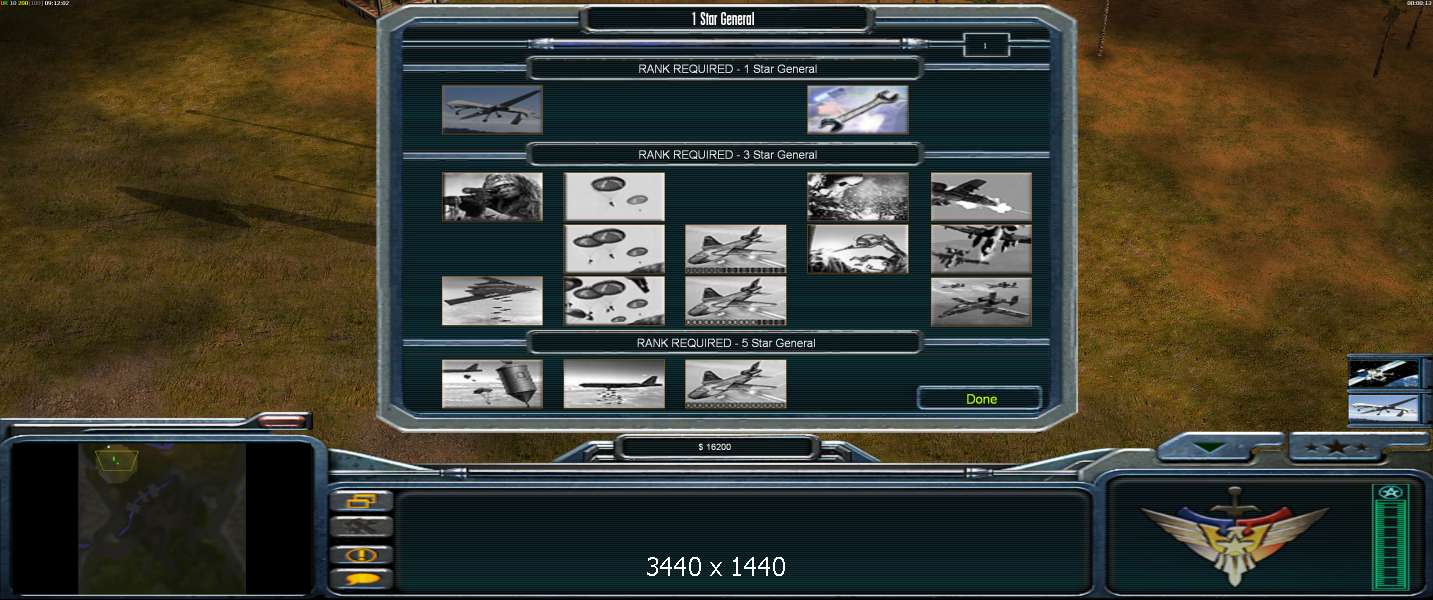Choose the second-level A-10 strike icon

981,249
